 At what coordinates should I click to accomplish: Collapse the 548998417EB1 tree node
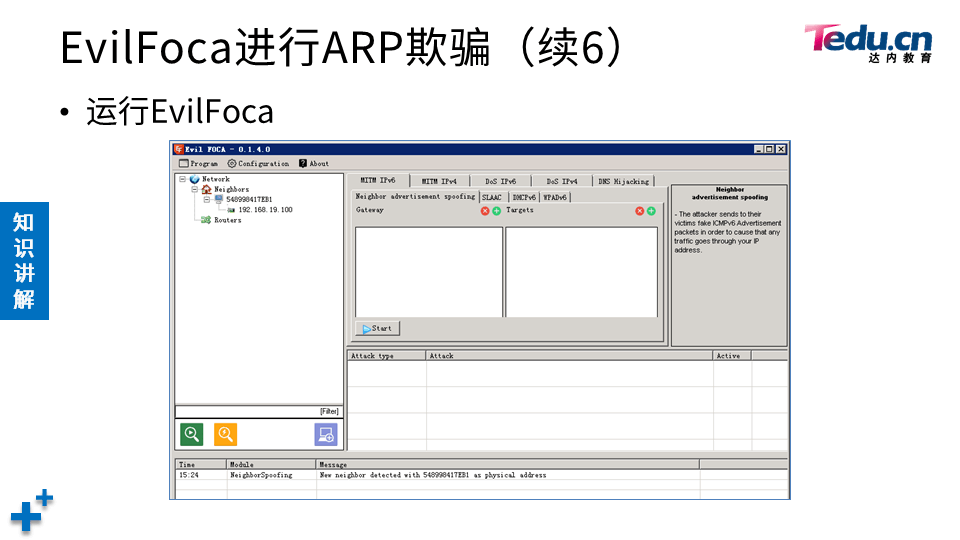(207, 199)
